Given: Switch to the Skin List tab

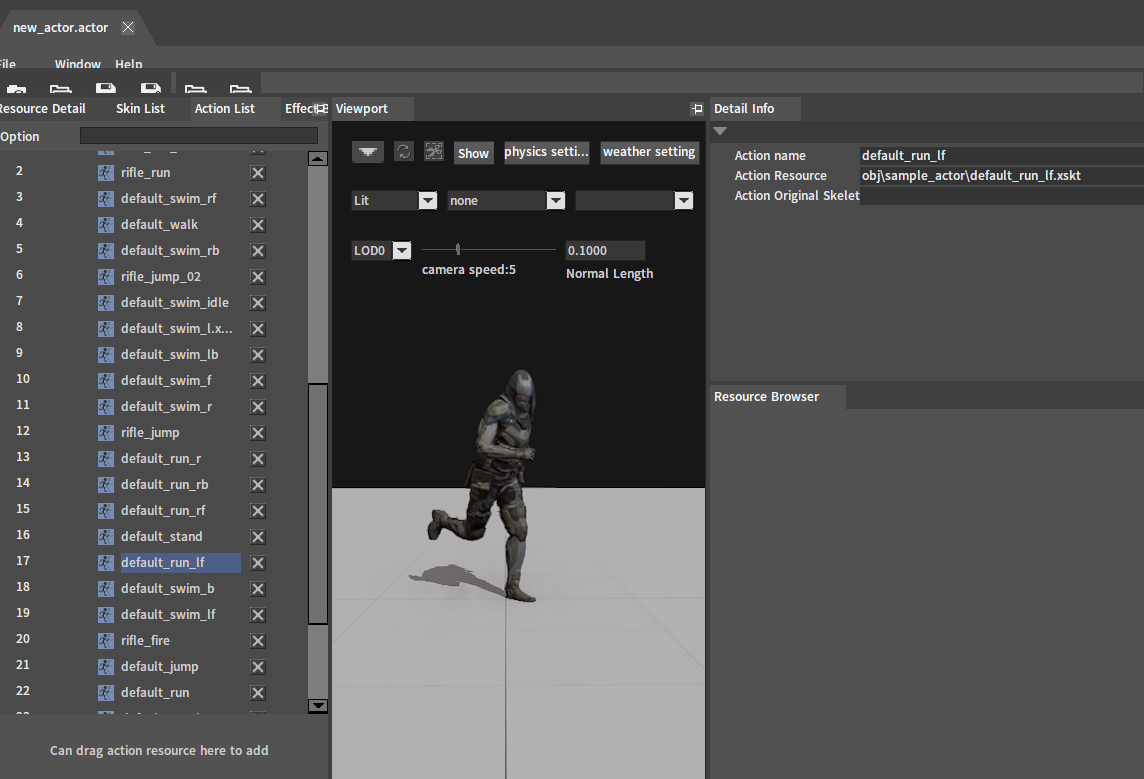Looking at the screenshot, I should click(140, 109).
